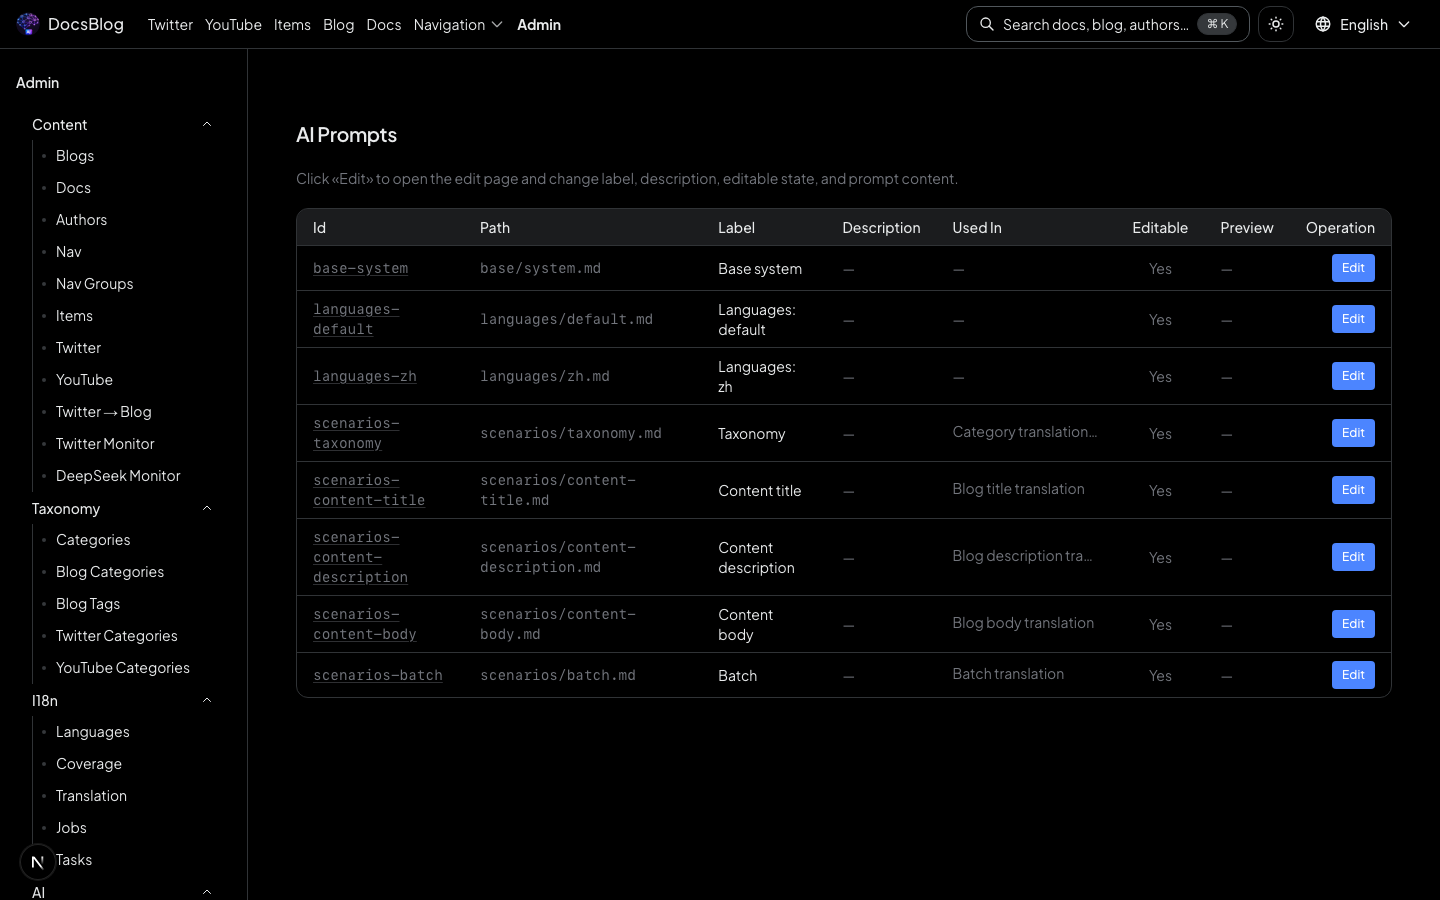Screen dimensions: 1440x900
Task: Edit the scenarios-batch prompt row
Action: tap(1353, 675)
